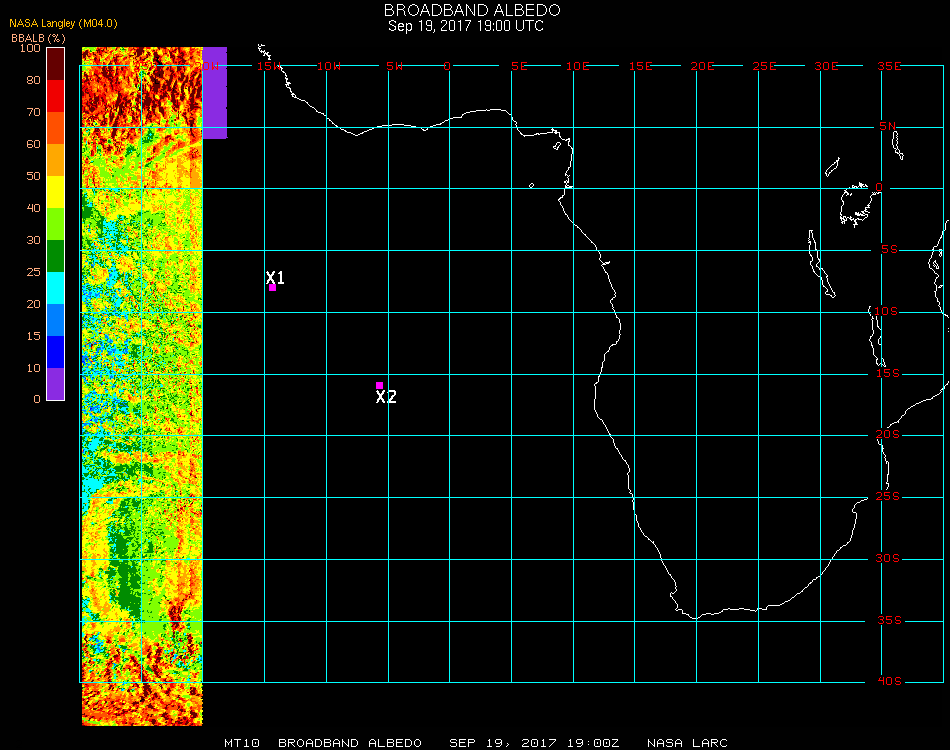Click the magenta X2 marker
Screen dimensions: 950x750
tap(379, 385)
